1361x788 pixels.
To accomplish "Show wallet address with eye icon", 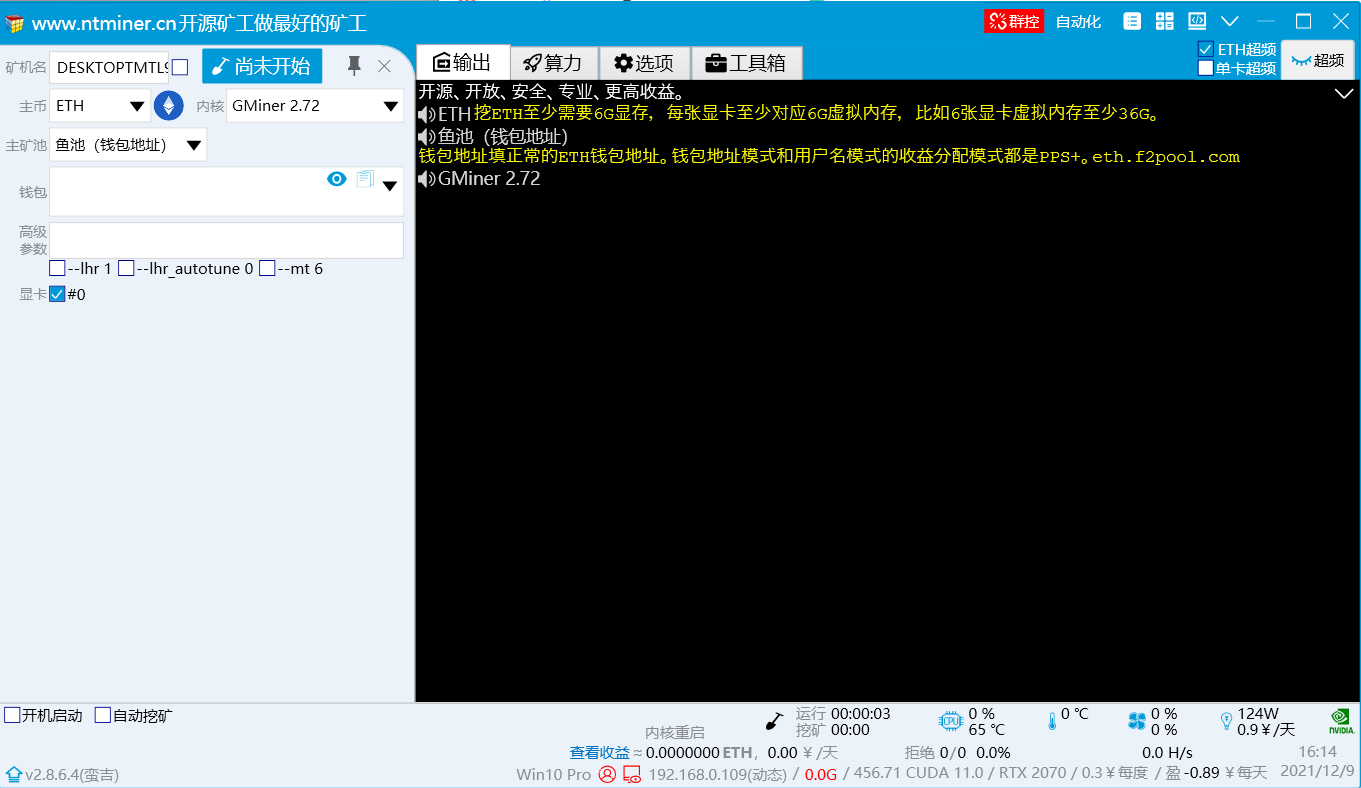I will [337, 179].
